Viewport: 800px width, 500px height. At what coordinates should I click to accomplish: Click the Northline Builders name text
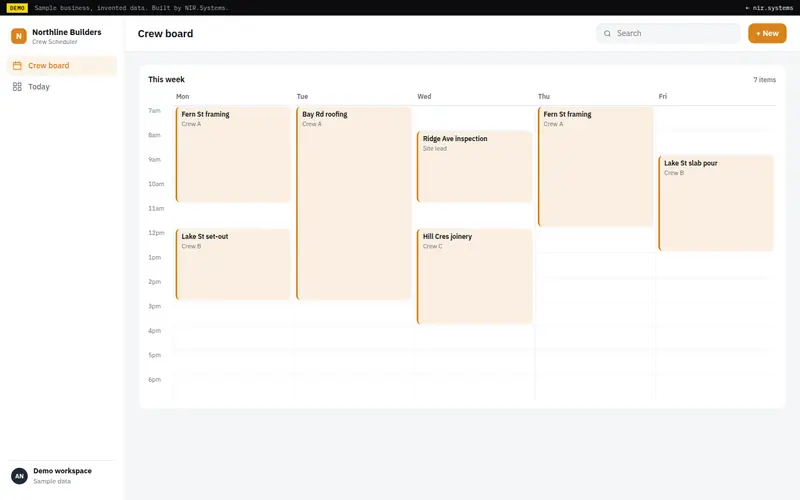coord(67,32)
